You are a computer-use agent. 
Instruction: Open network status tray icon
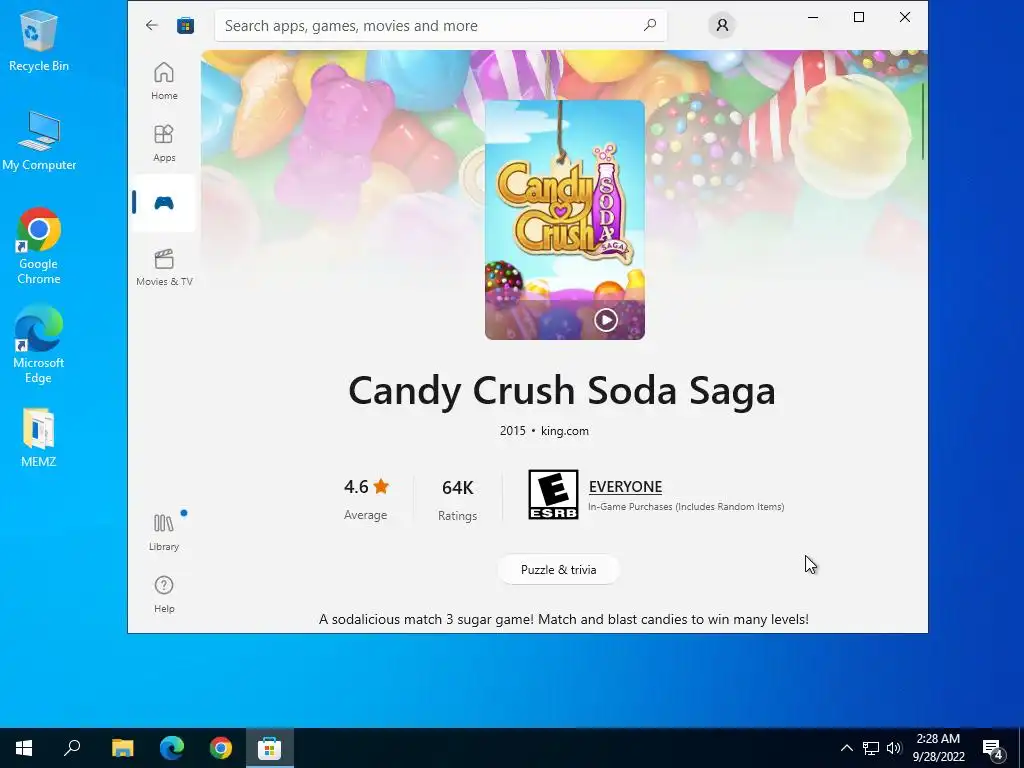(871, 748)
